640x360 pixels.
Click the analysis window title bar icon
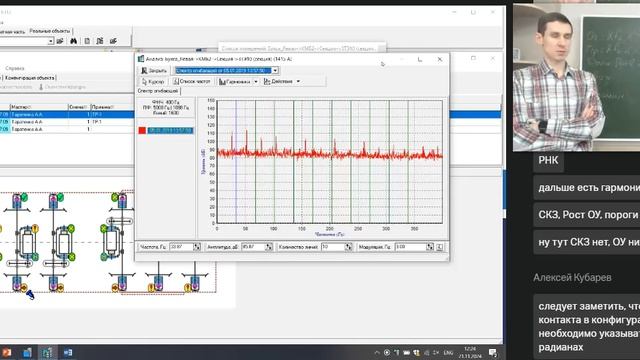[x=141, y=59]
